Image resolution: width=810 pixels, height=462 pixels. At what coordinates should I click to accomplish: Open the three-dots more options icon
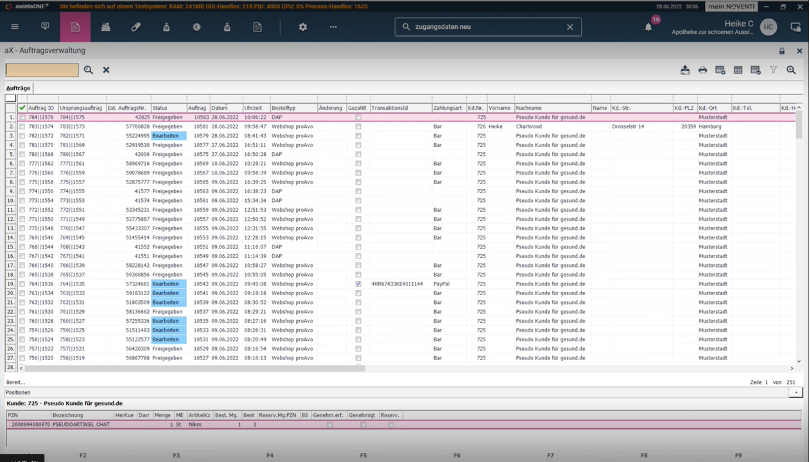point(333,27)
